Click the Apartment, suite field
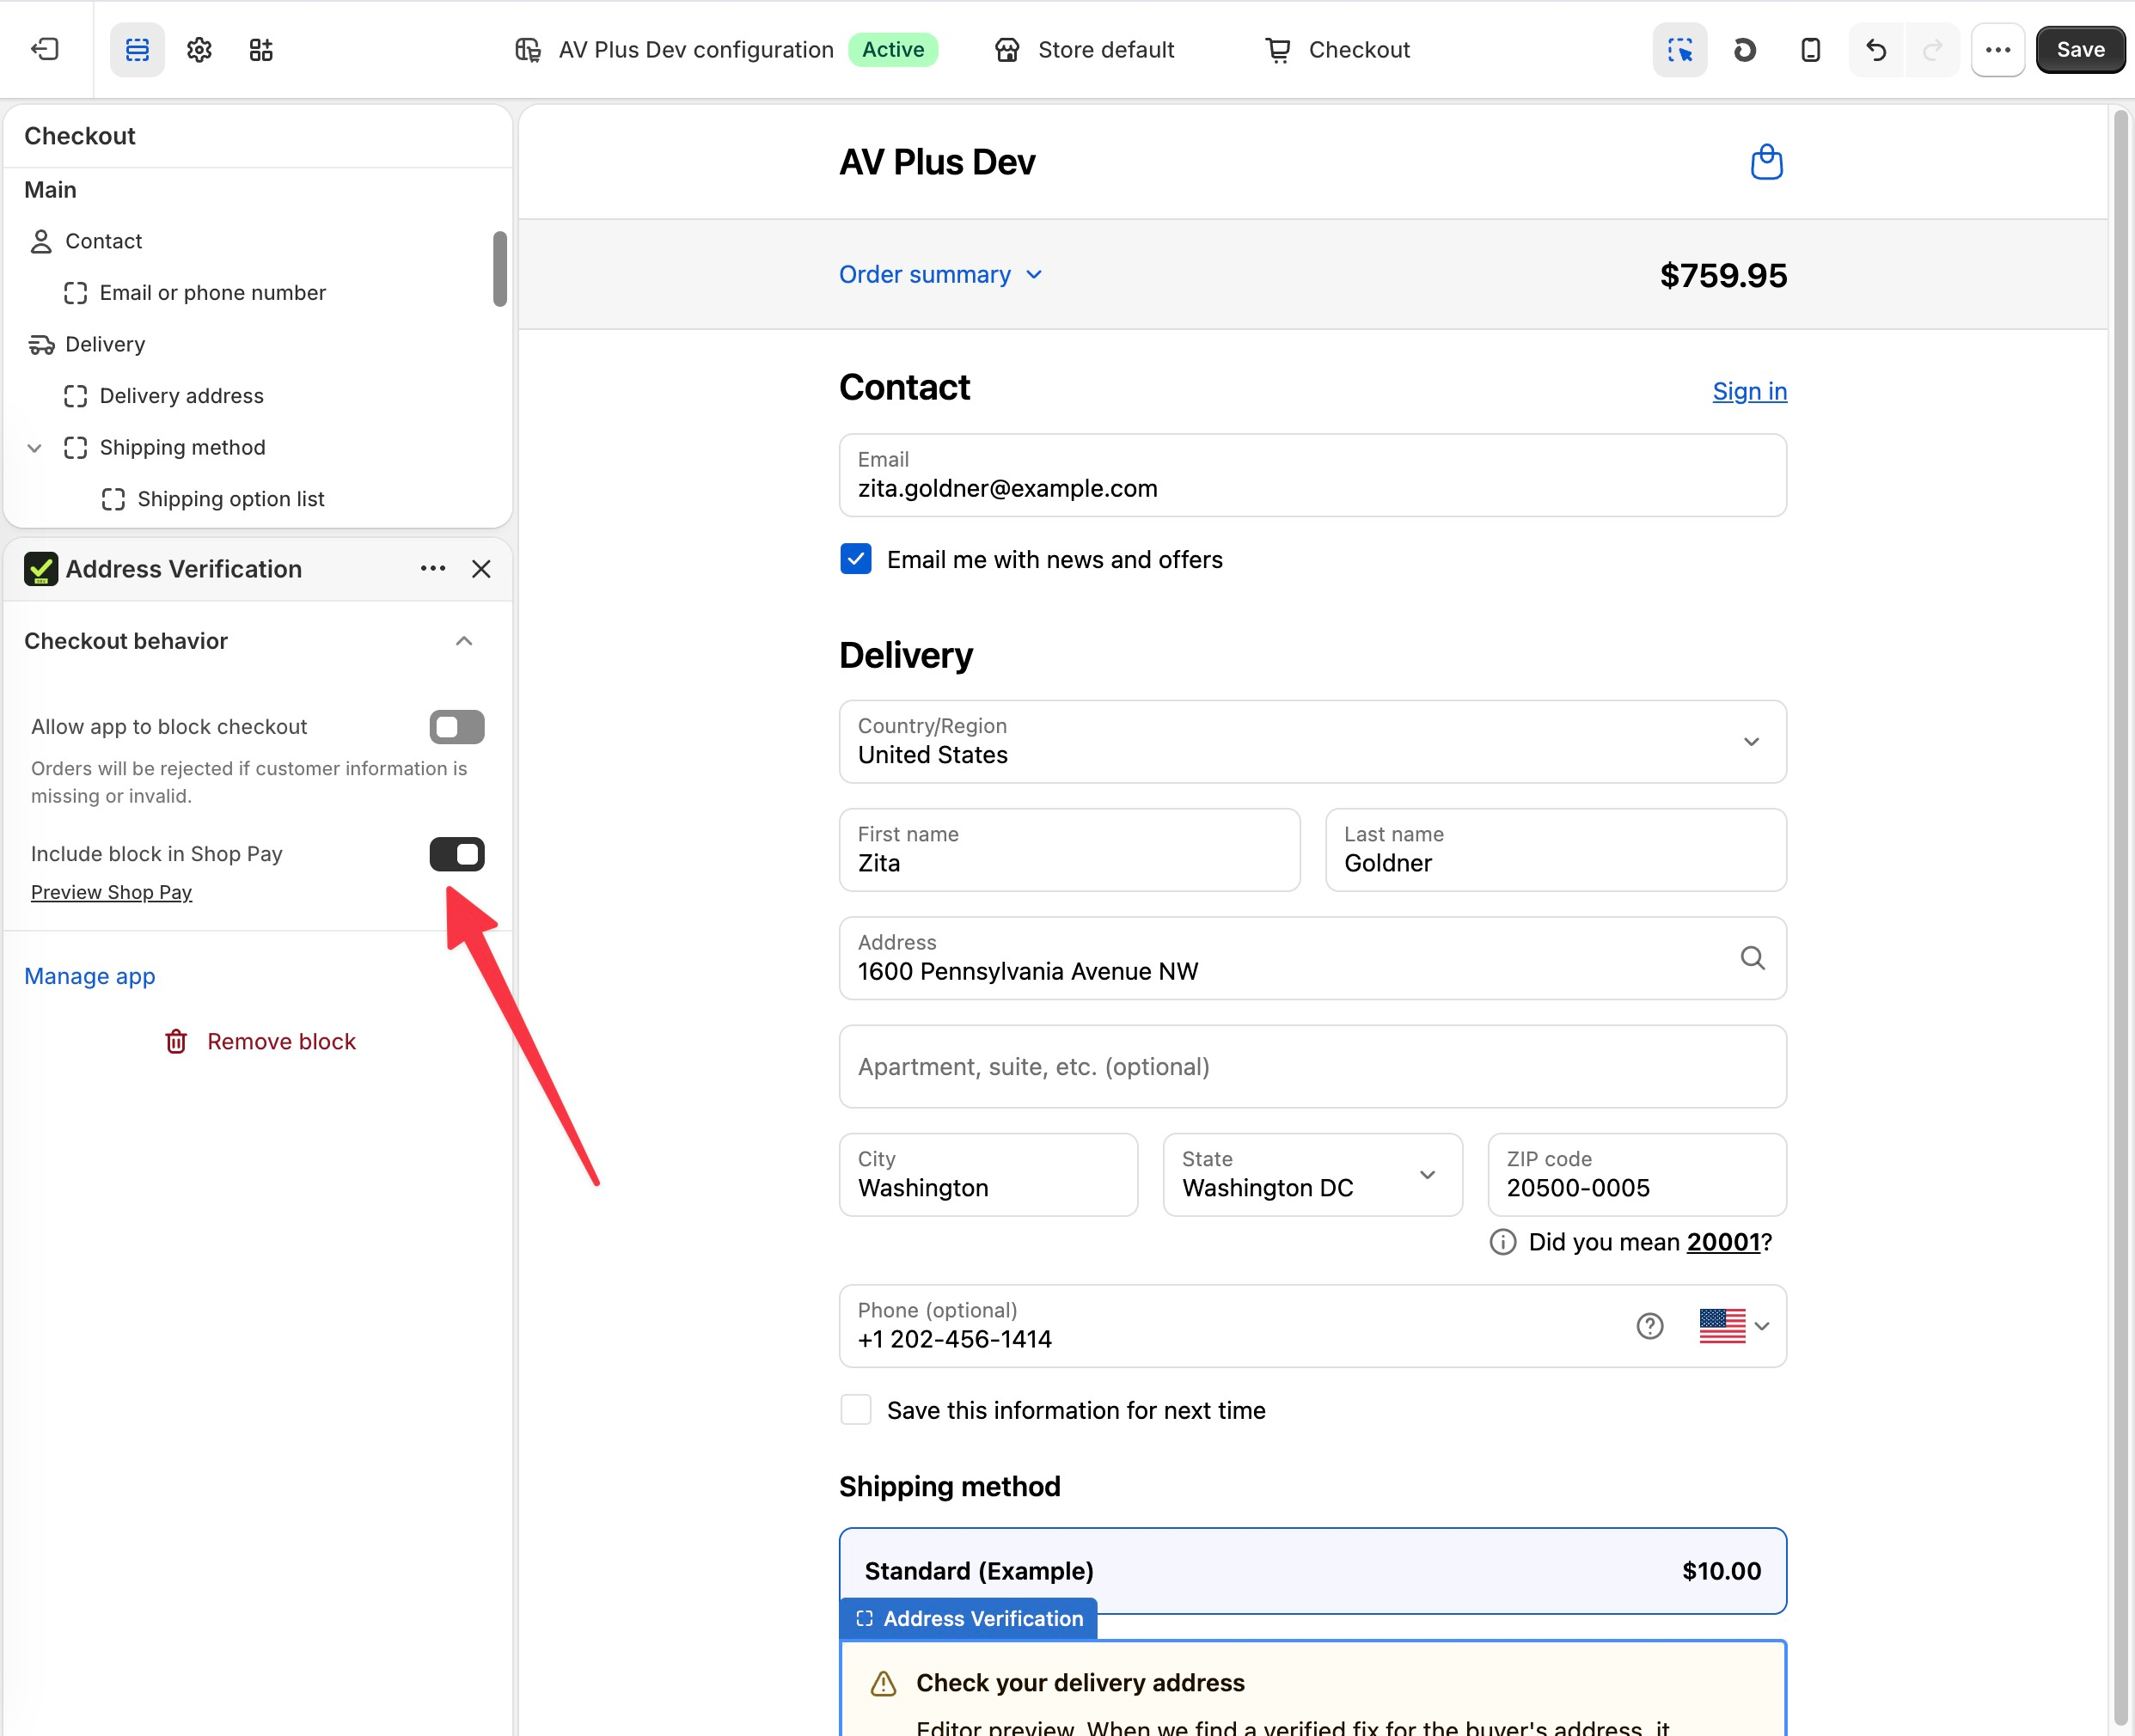This screenshot has width=2135, height=1736. pyautogui.click(x=1313, y=1066)
